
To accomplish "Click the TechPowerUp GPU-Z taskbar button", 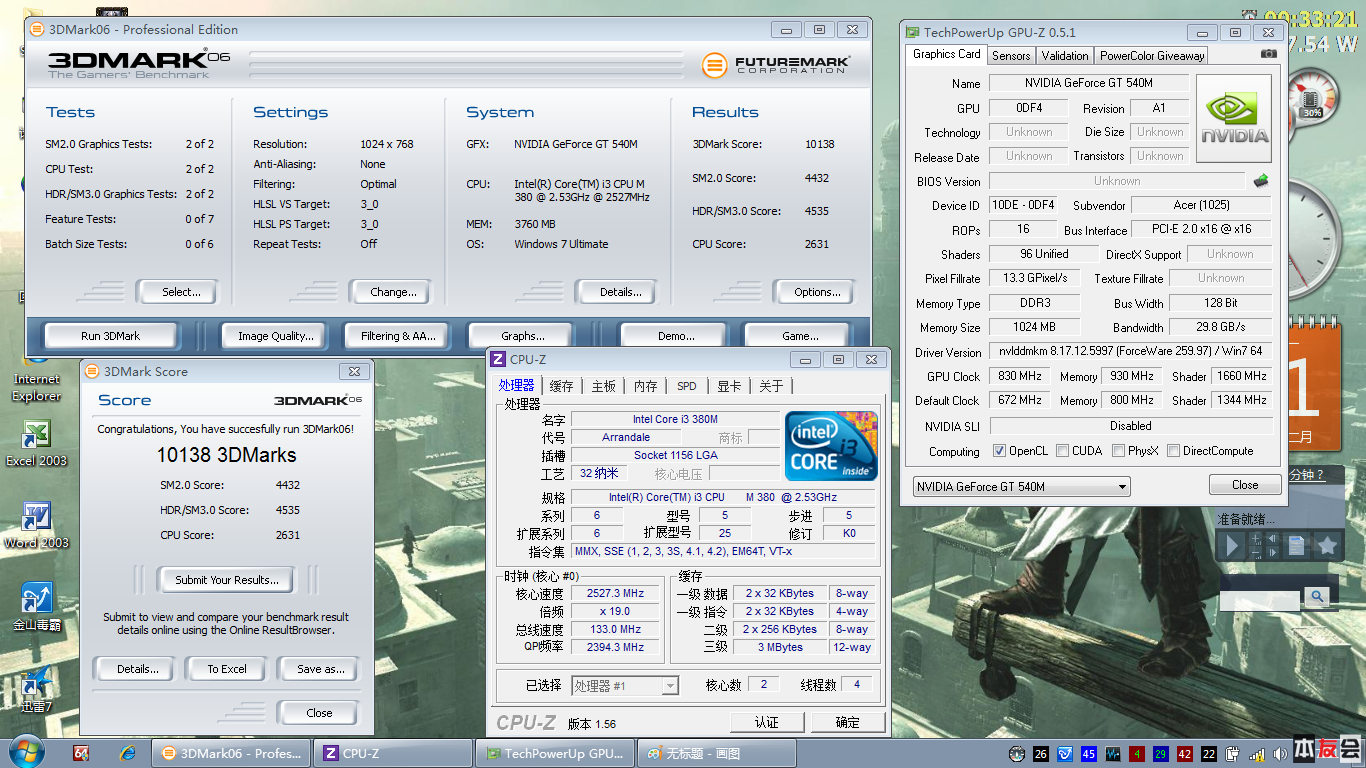I will click(555, 754).
